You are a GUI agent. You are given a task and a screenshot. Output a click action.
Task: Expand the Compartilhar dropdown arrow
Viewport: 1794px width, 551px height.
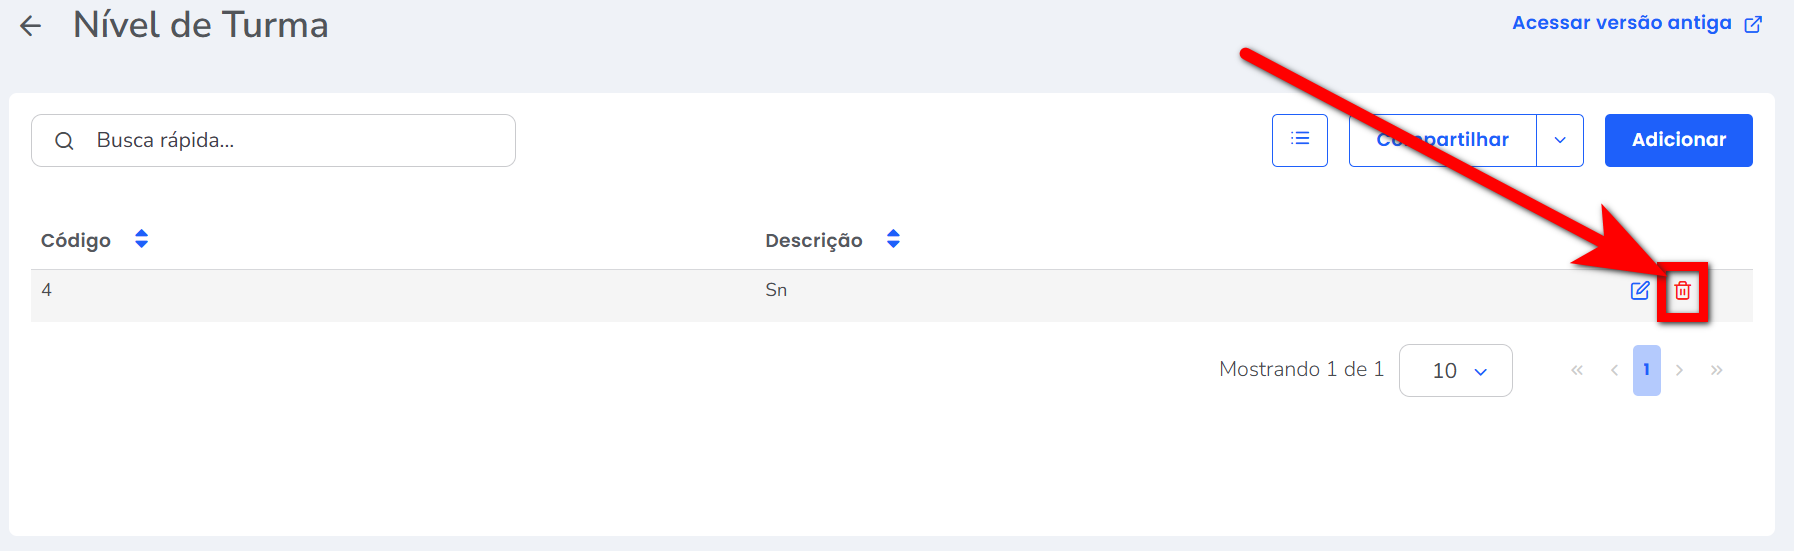coord(1560,140)
